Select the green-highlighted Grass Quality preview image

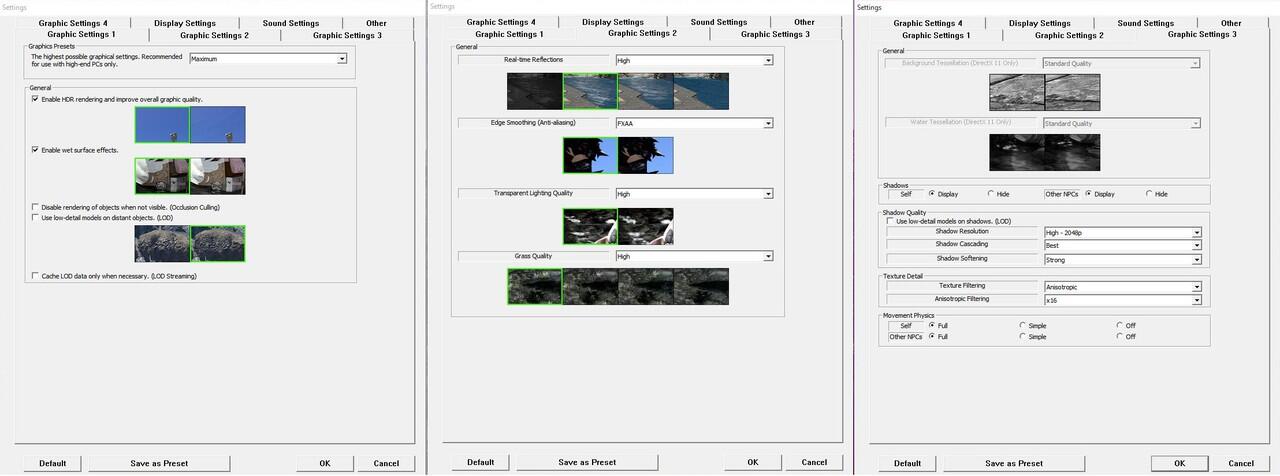(535, 286)
